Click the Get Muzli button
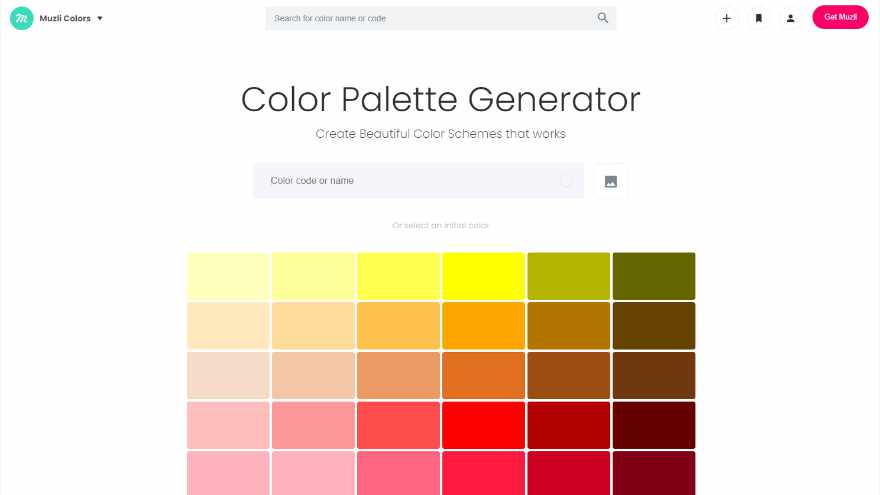The width and height of the screenshot is (880, 495). pos(840,17)
